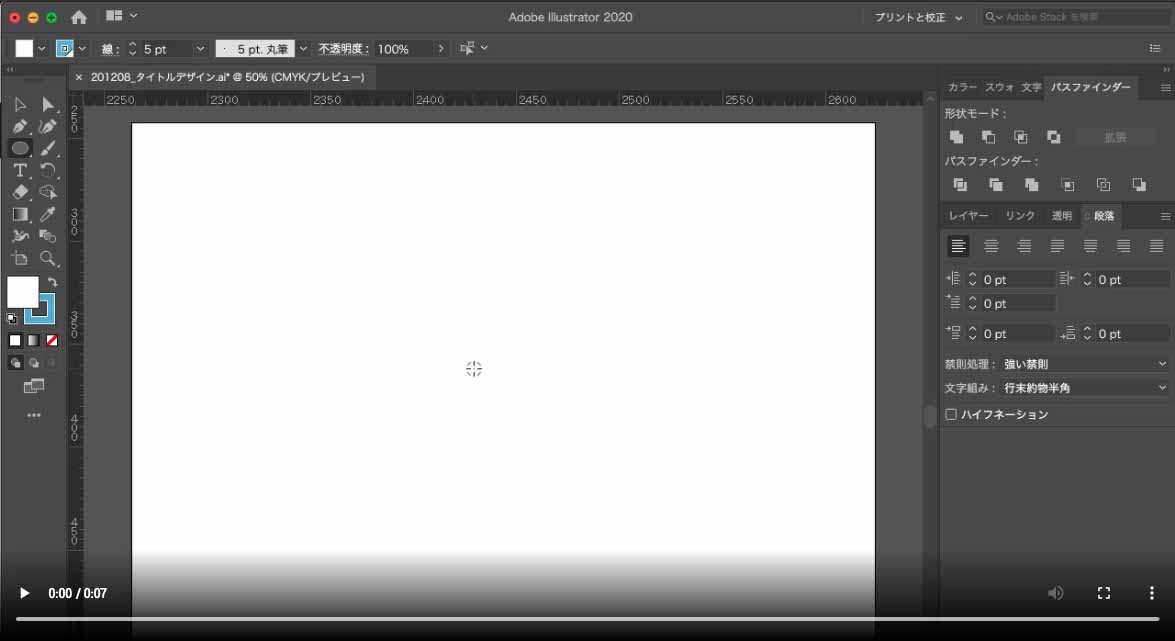Screen dimensions: 1175x641
Task: Select the 201208_タイトルデザイン.ai document tab
Action: [227, 77]
